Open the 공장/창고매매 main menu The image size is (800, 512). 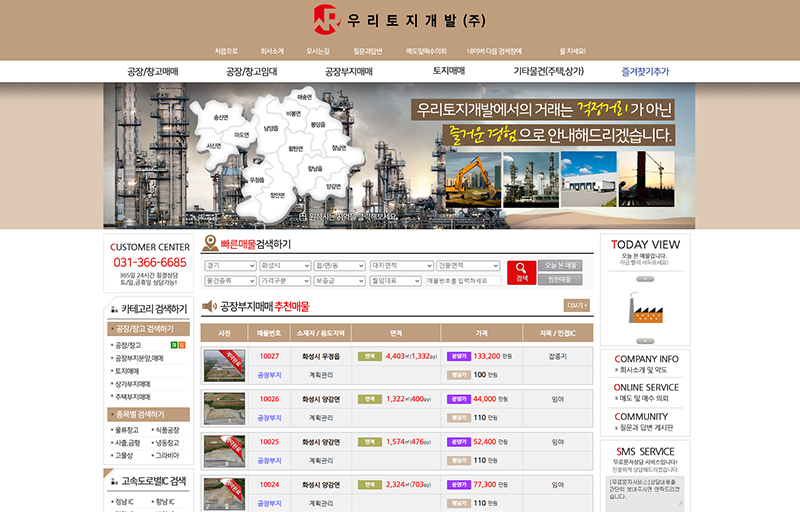coord(153,71)
